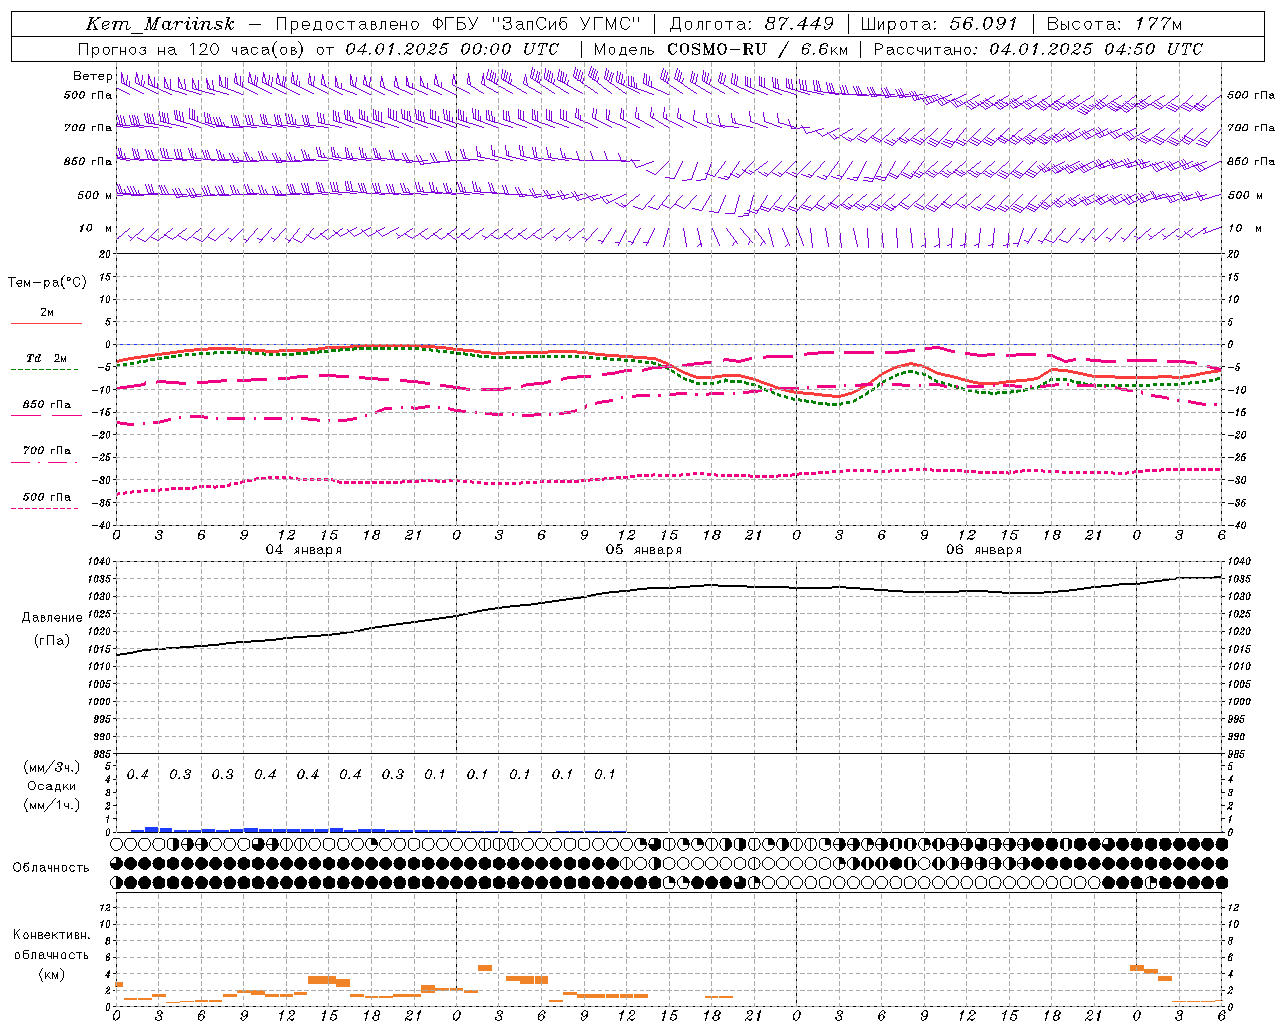Select the left 700 гПа wind level label

(x=88, y=128)
